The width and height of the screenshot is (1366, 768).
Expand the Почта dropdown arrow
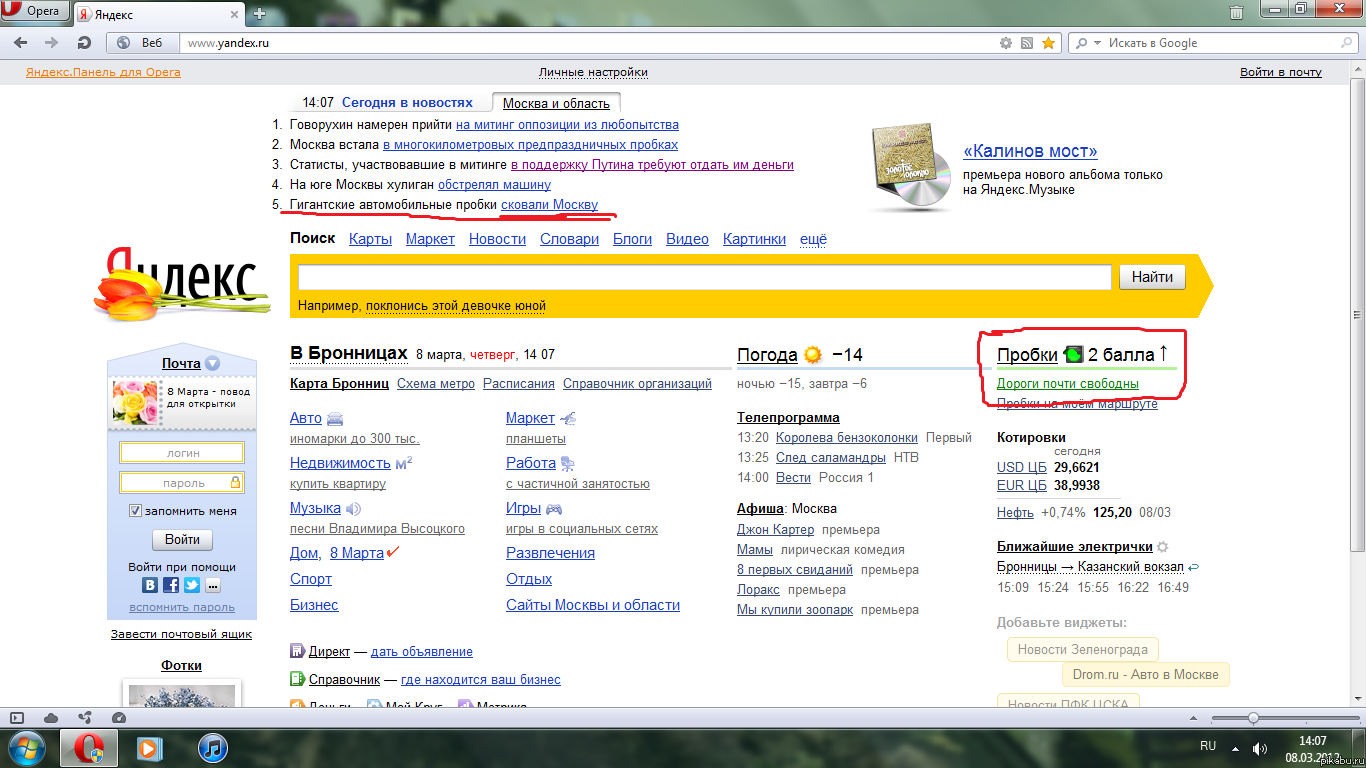(212, 364)
